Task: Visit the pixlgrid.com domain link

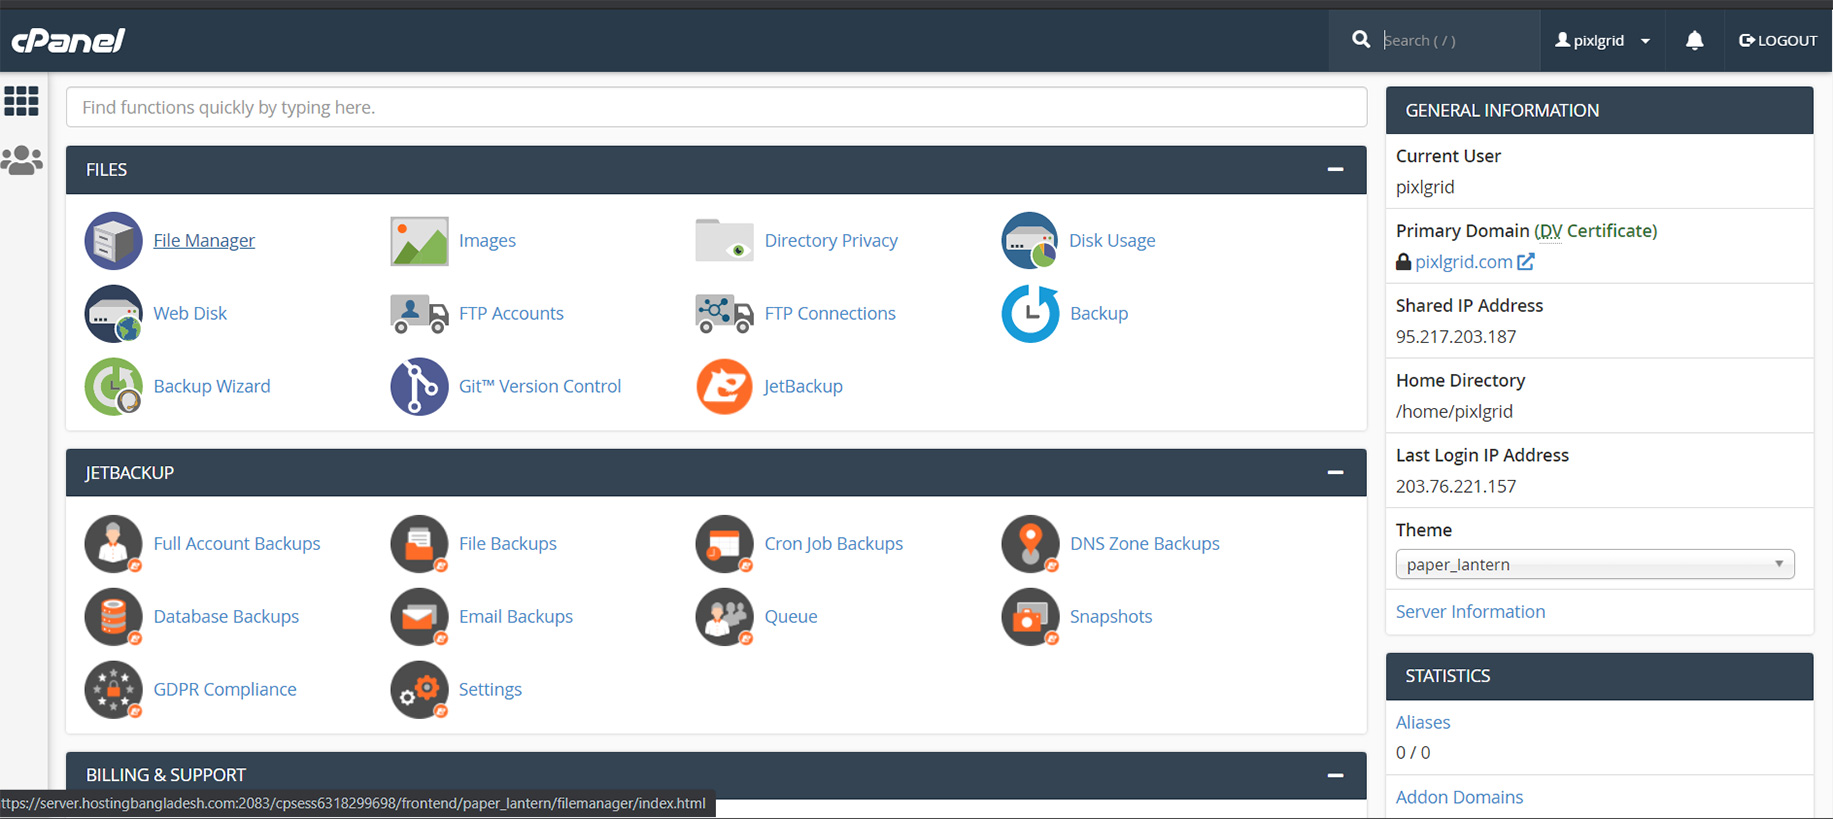Action: coord(1463,262)
